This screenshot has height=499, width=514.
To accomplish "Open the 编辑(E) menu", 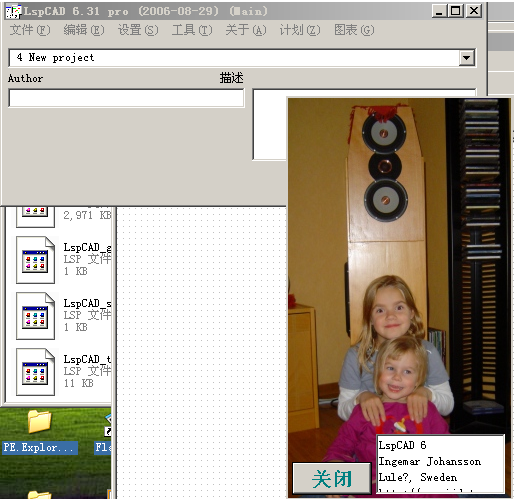I will tap(84, 30).
